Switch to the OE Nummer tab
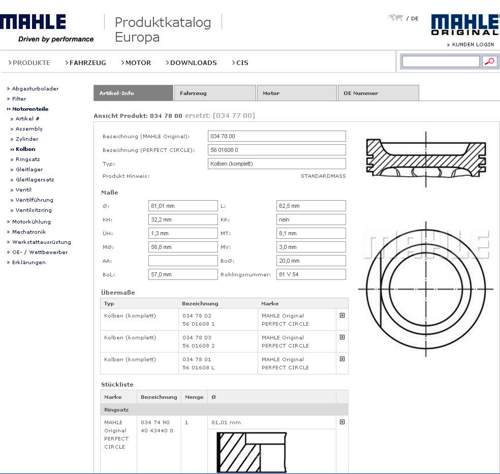Image resolution: width=500 pixels, height=474 pixels. [x=378, y=93]
